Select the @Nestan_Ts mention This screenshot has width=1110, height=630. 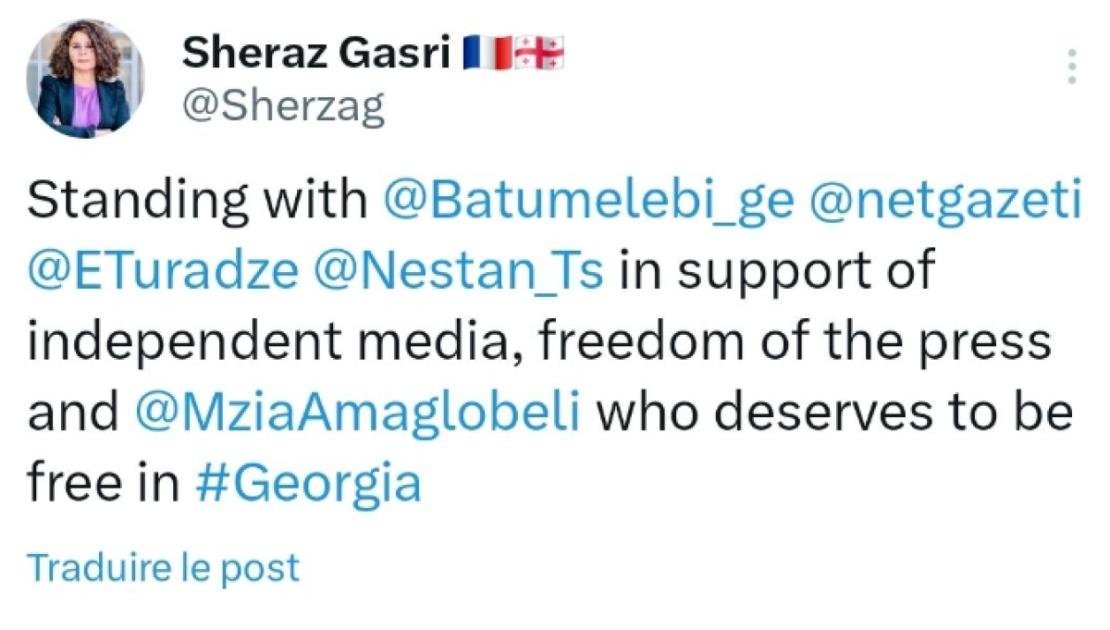click(459, 270)
